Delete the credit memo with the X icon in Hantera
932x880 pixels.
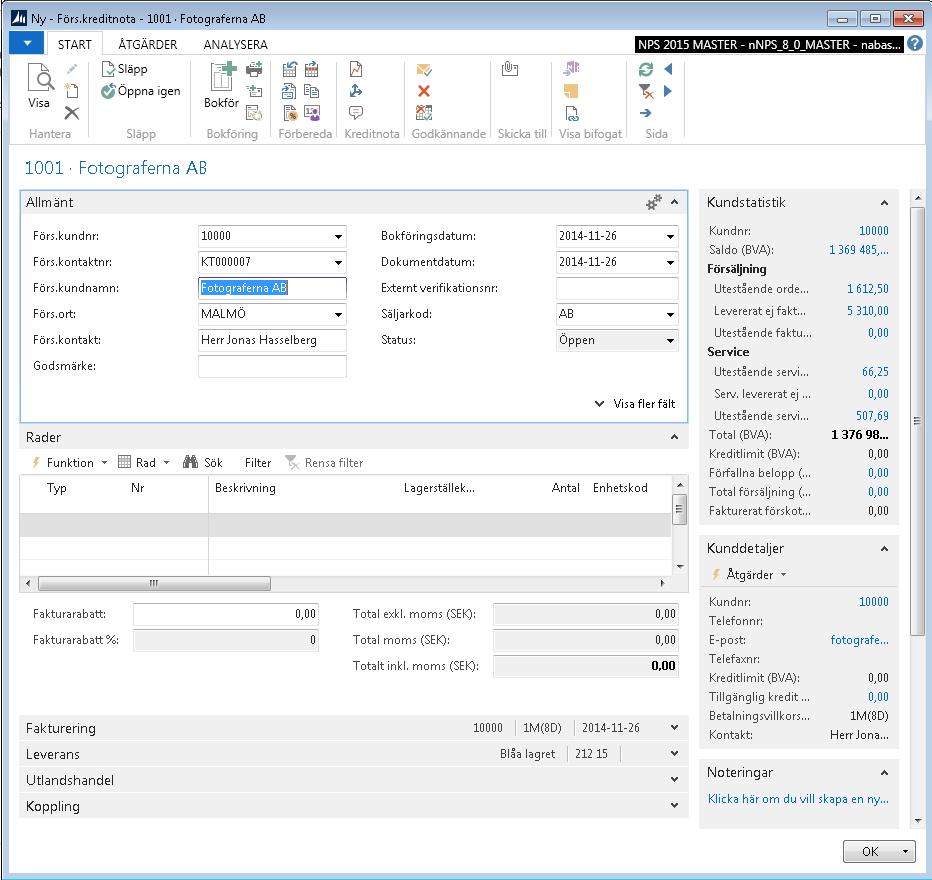[72, 113]
